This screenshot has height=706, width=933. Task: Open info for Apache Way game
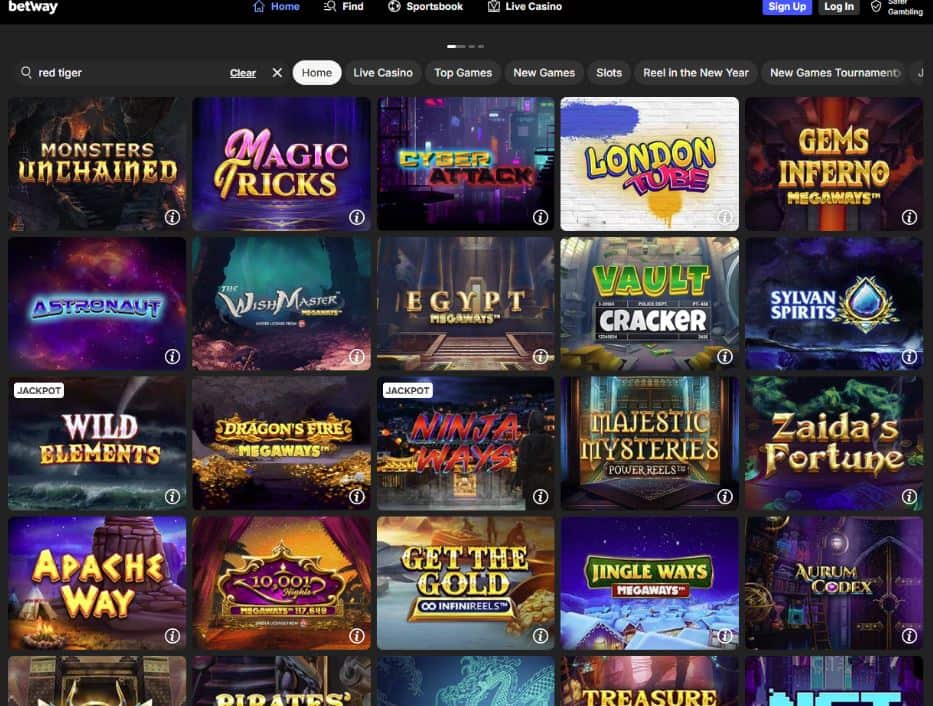[173, 636]
